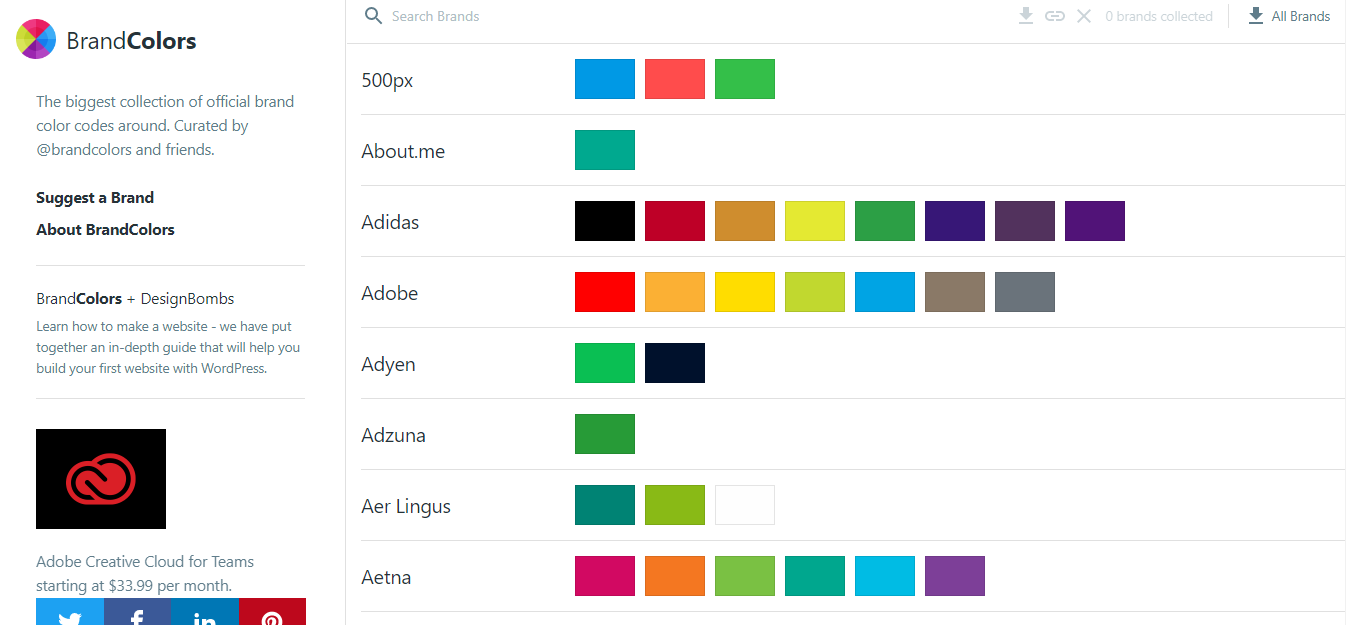
Task: Clear the collection using the X icon
Action: coord(1083,16)
